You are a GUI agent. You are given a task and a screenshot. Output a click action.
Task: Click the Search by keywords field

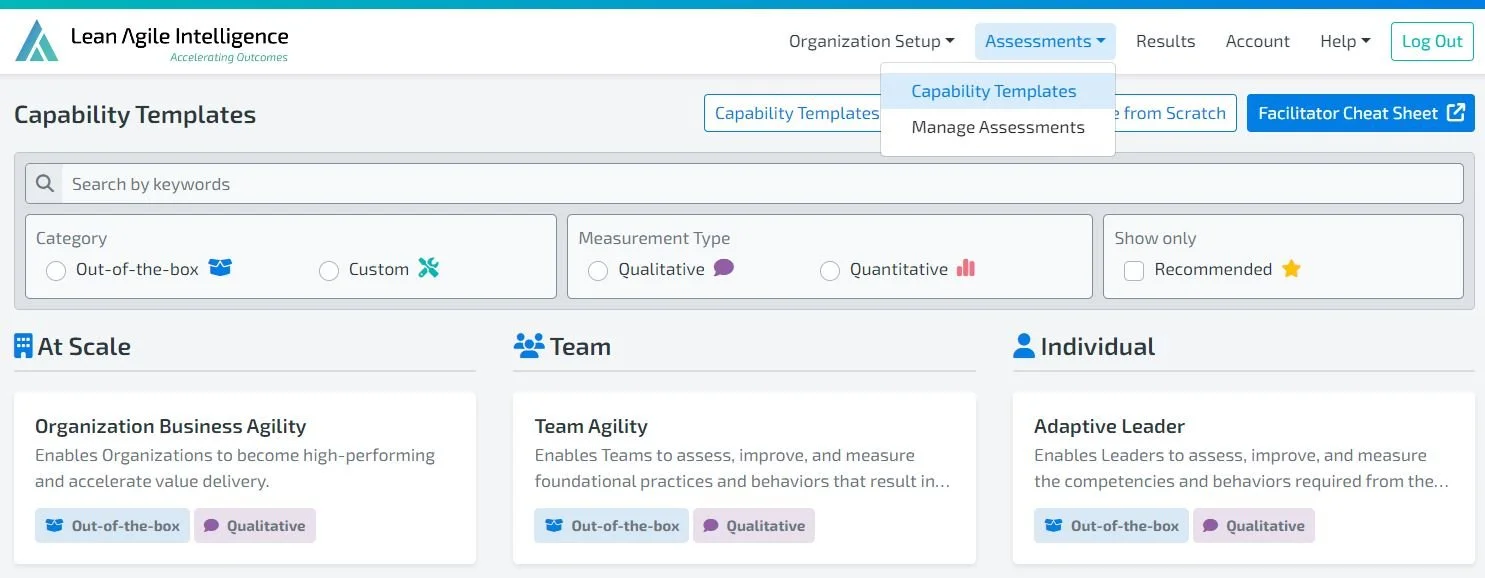point(744,184)
